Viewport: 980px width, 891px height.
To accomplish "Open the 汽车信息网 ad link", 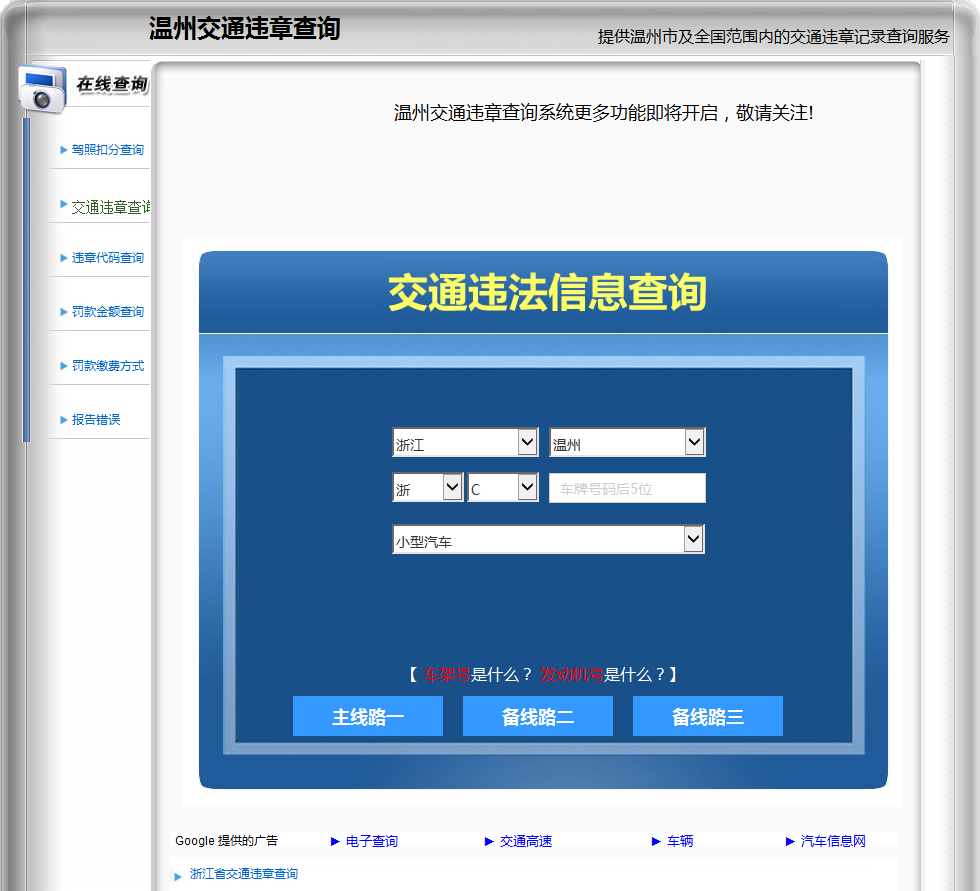I will [x=833, y=842].
